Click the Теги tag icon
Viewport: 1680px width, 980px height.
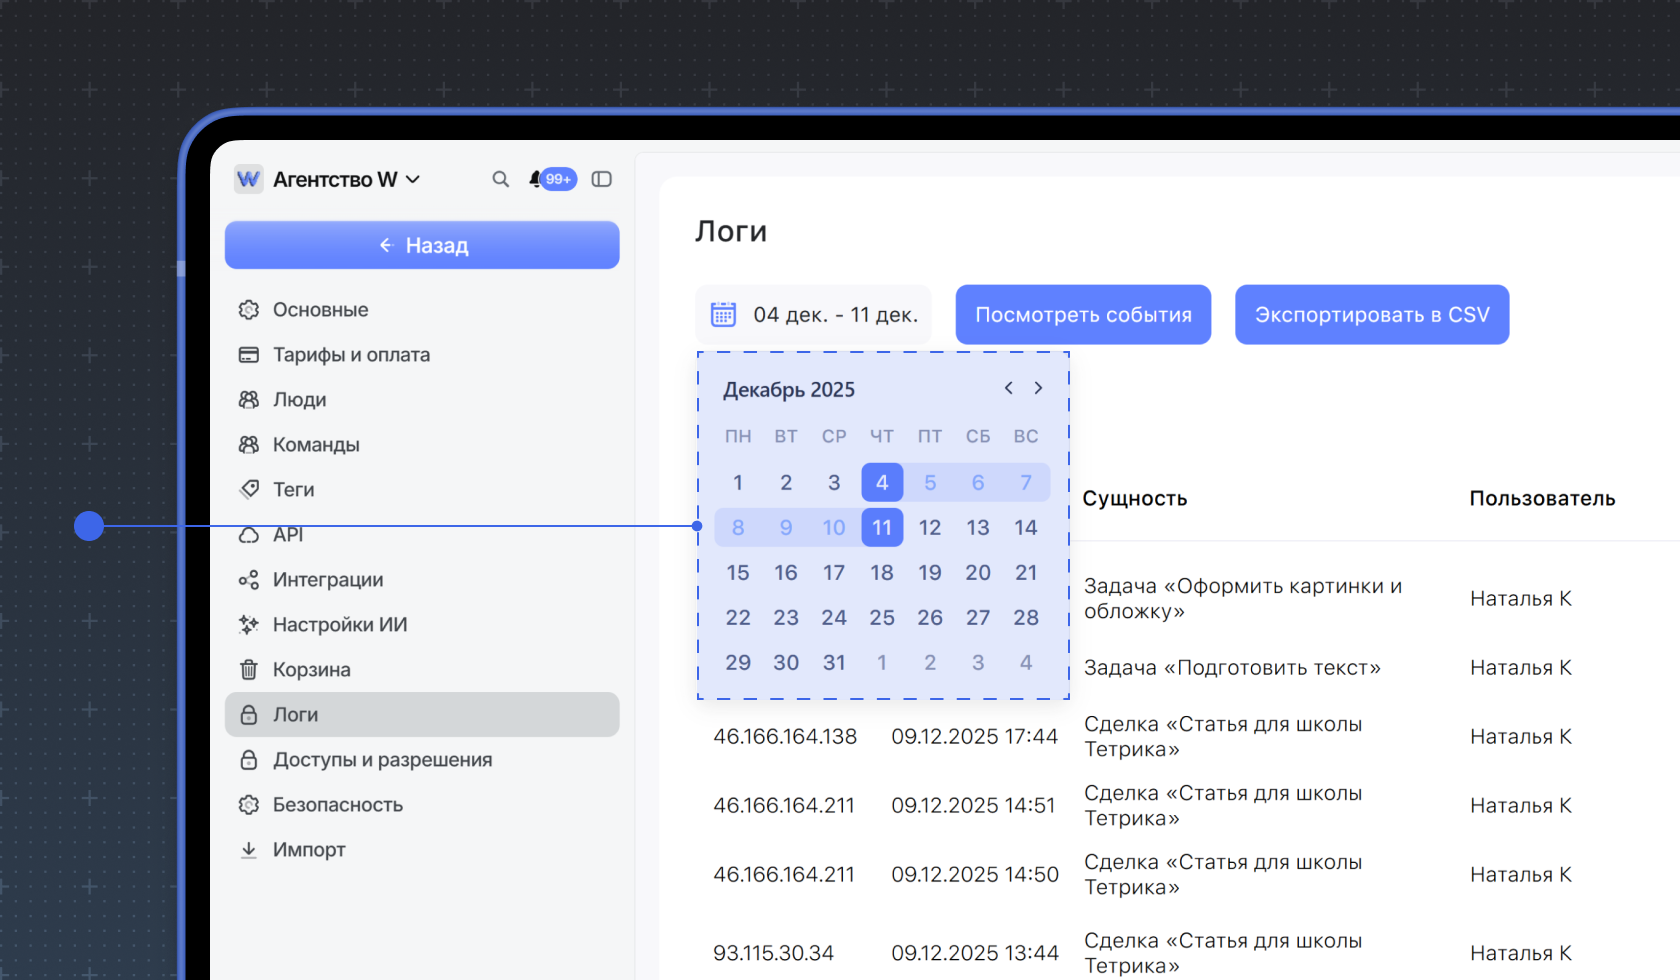point(249,490)
